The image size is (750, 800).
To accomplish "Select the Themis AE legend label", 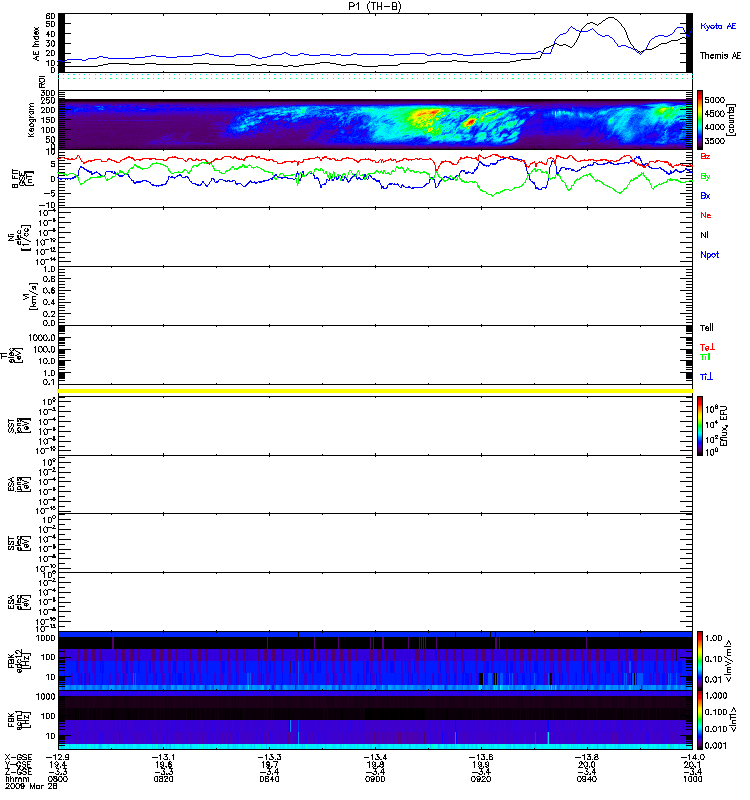I will (x=720, y=56).
